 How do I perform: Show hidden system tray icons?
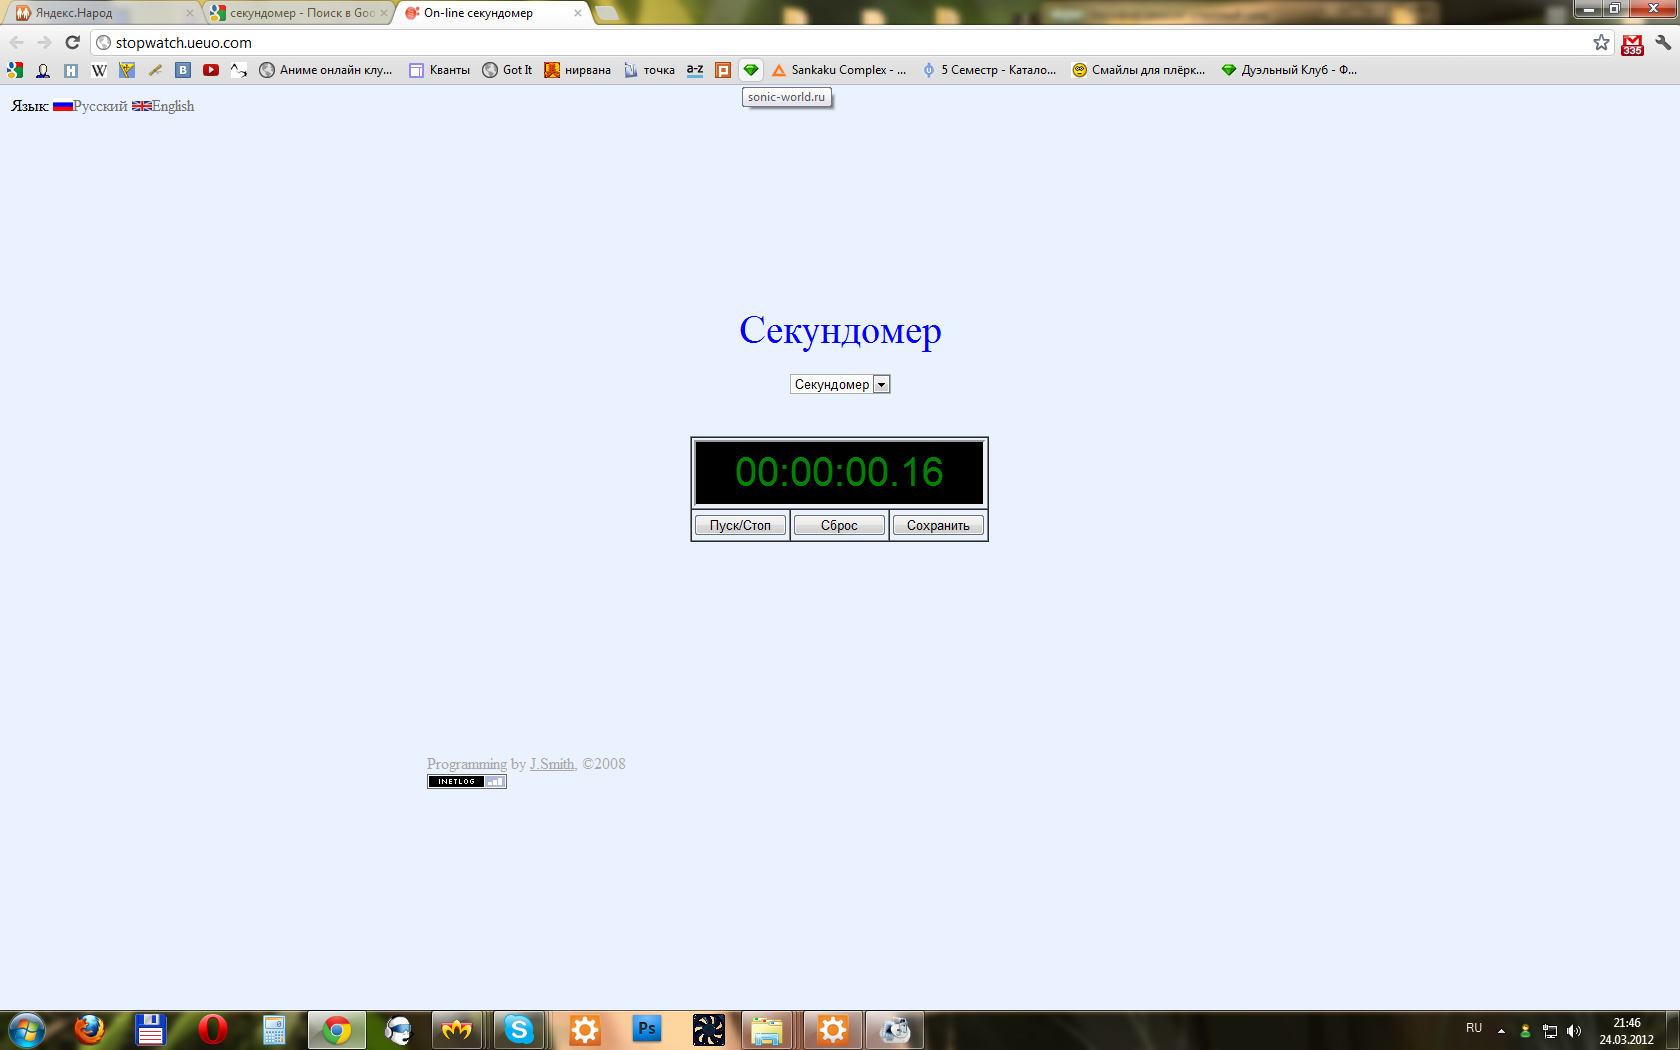1501,1031
